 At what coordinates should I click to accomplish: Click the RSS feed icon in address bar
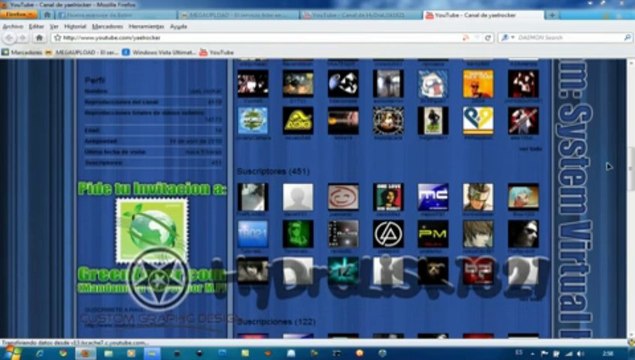point(466,38)
